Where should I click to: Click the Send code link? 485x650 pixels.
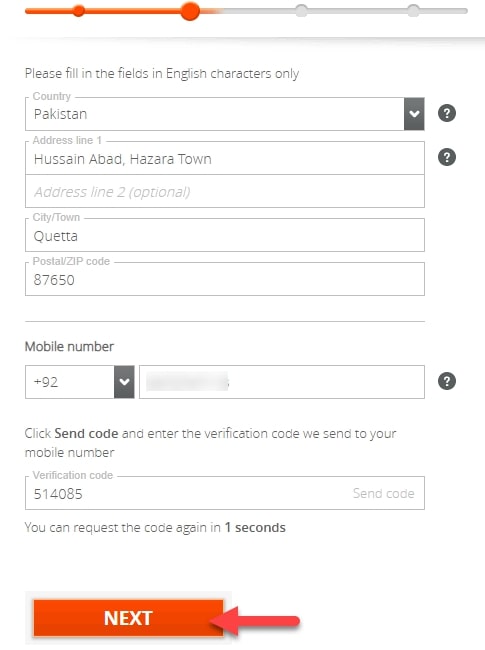click(383, 493)
